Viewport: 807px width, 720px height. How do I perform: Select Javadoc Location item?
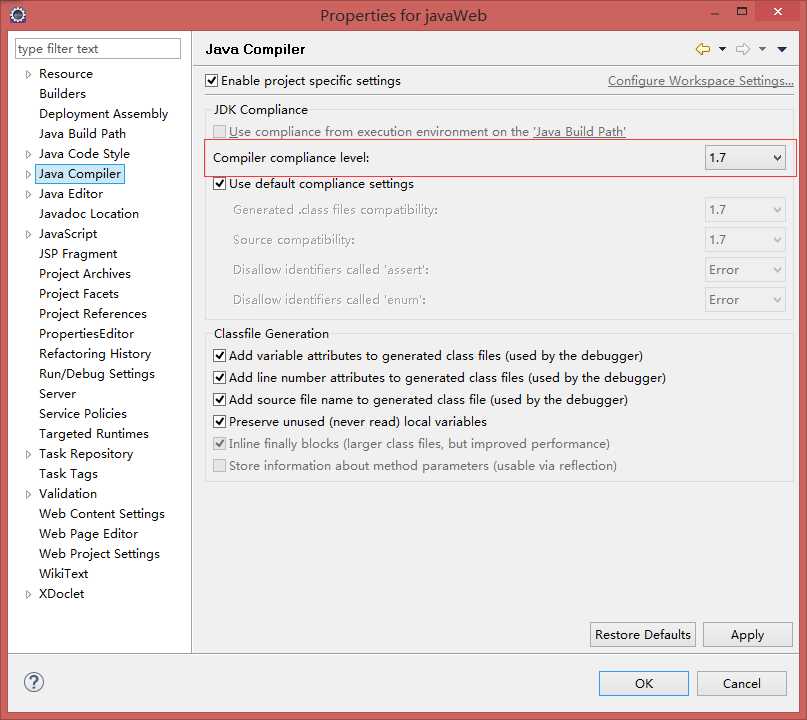pyautogui.click(x=89, y=214)
